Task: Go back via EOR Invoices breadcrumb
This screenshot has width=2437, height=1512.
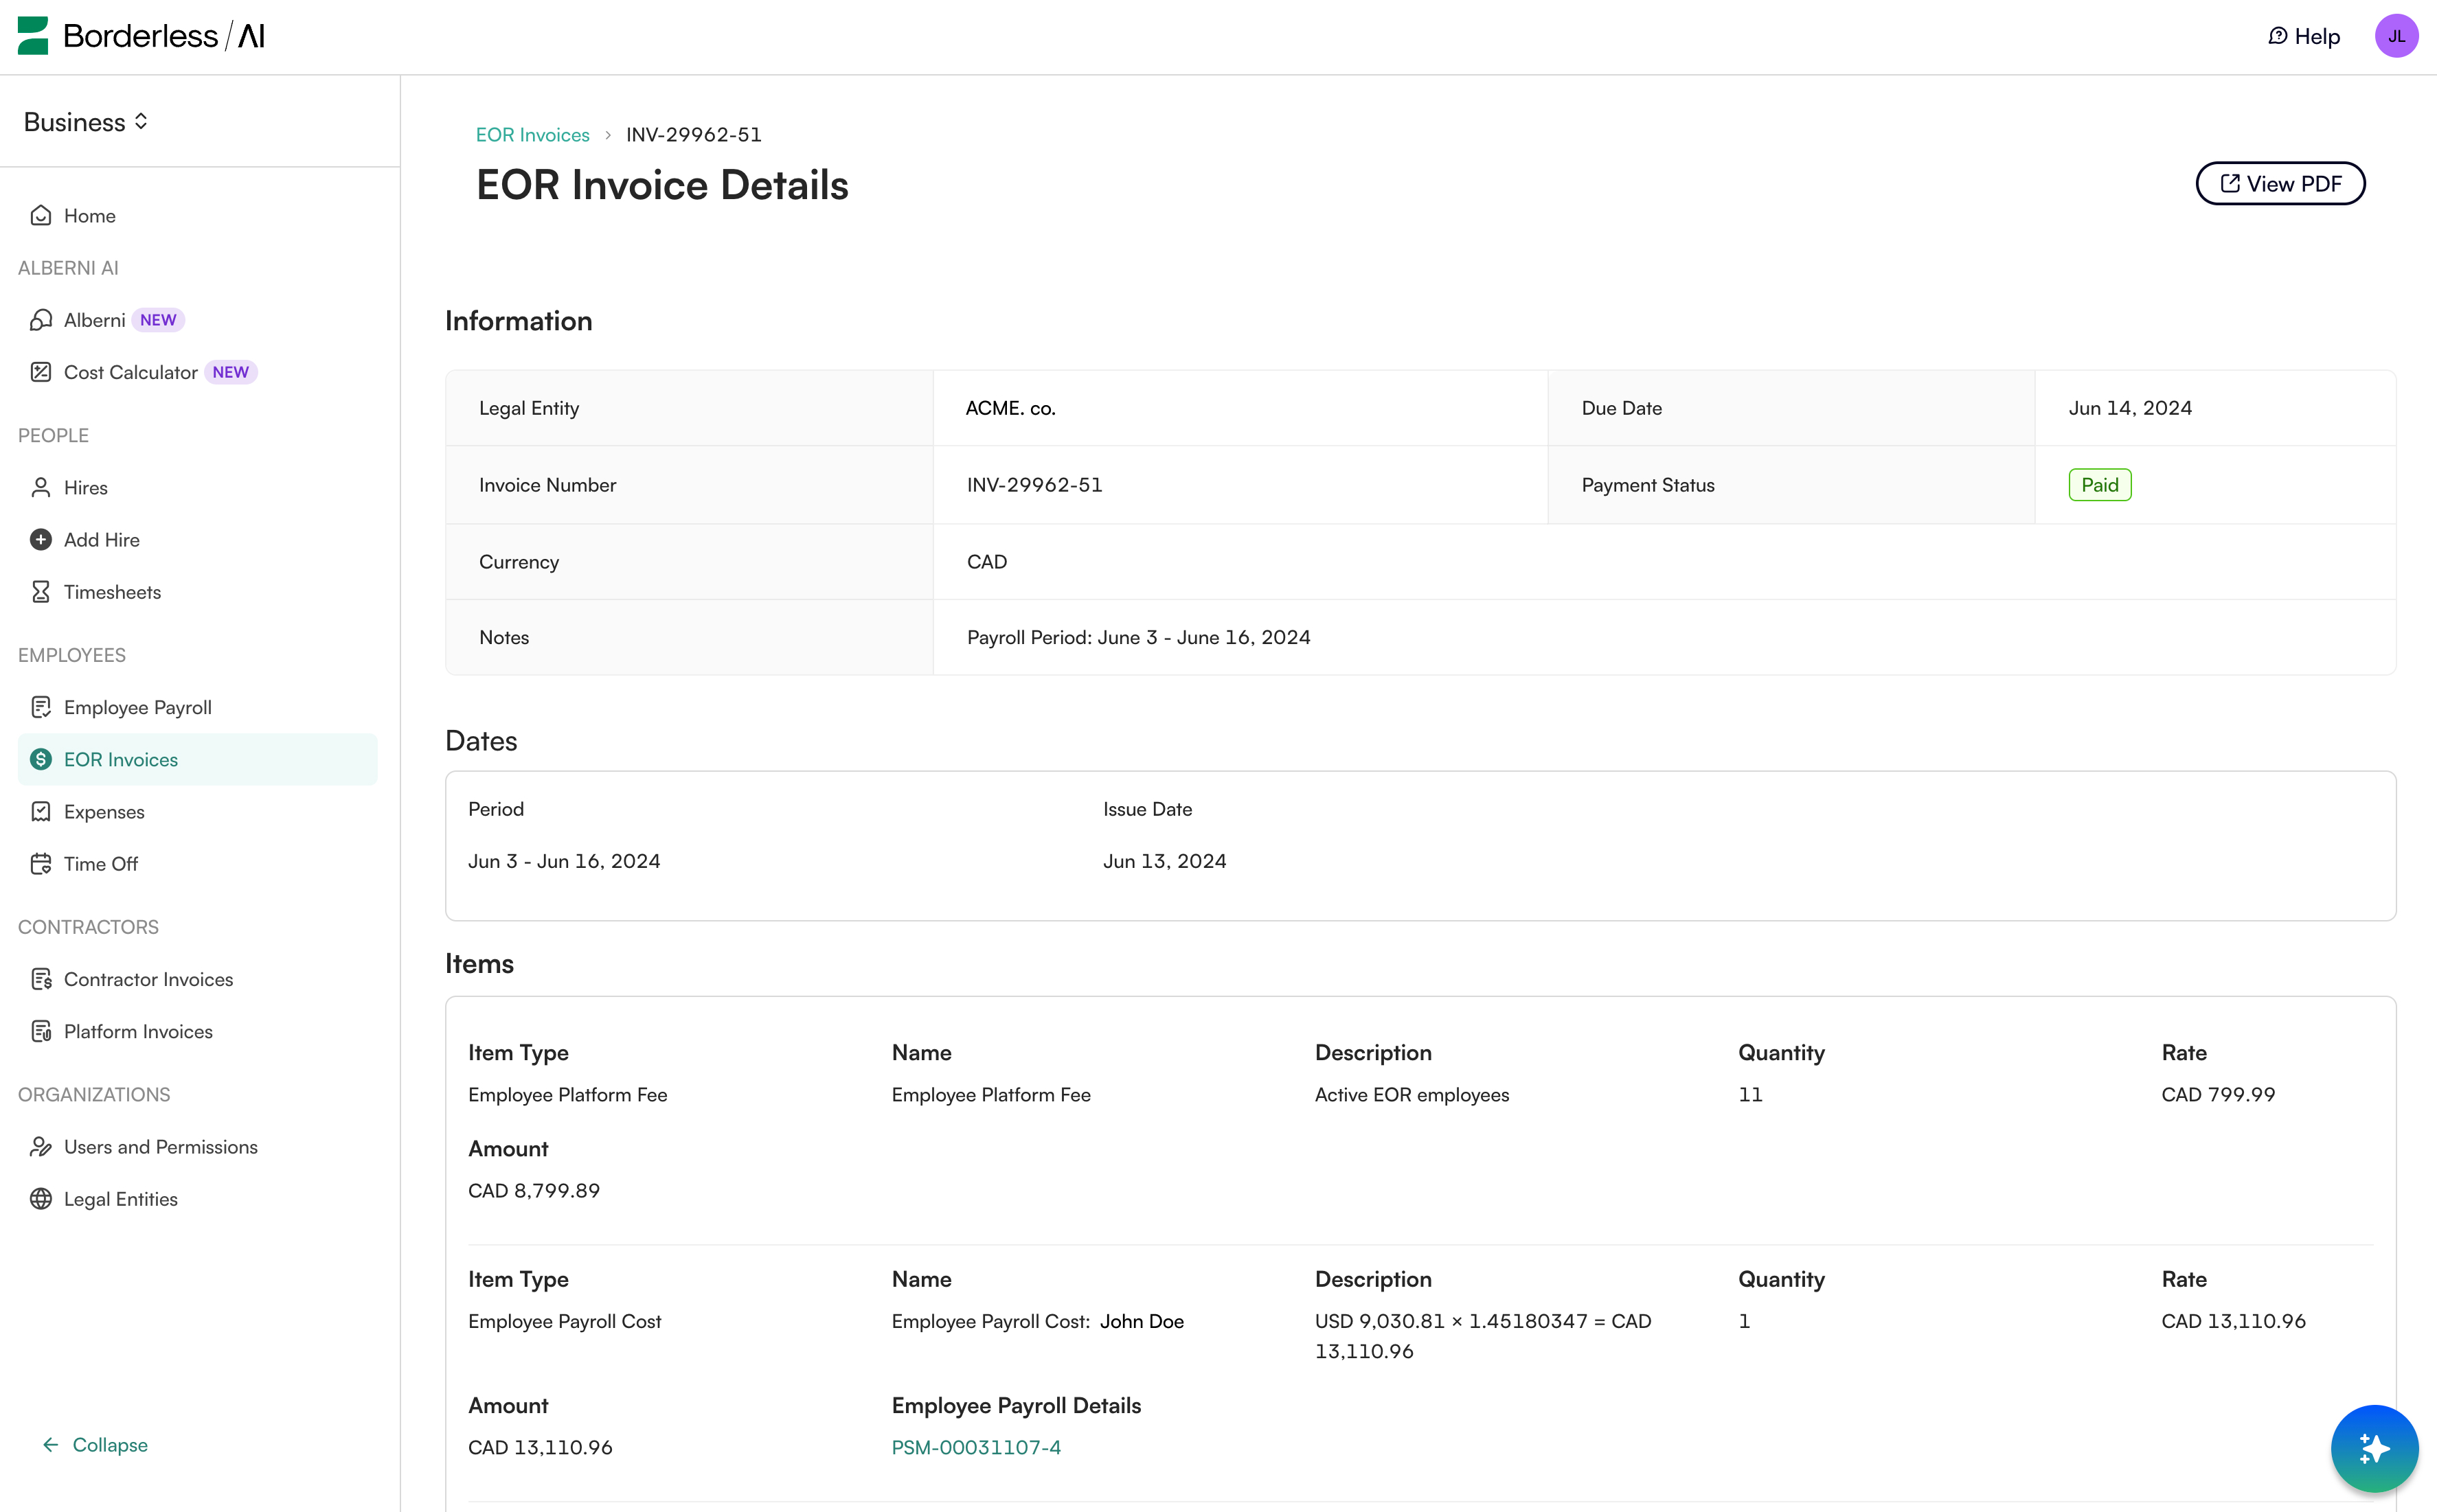Action: pyautogui.click(x=533, y=133)
